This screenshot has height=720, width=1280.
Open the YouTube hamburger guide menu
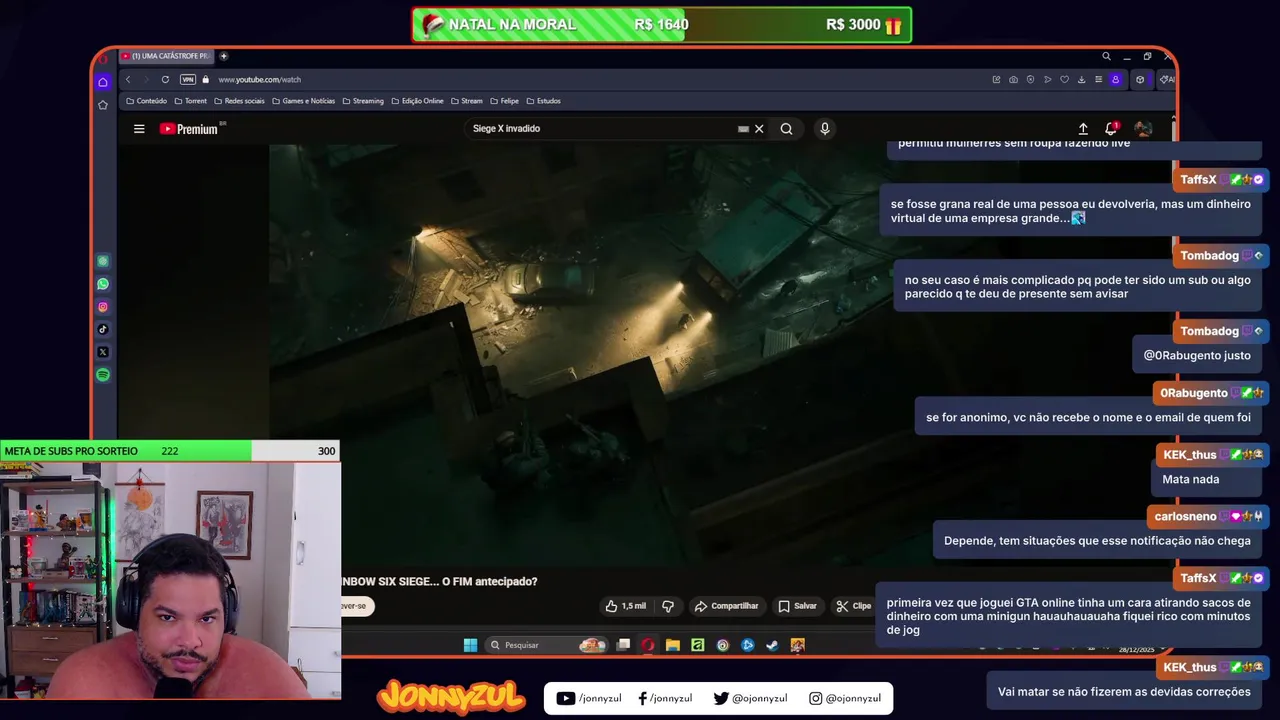click(139, 129)
